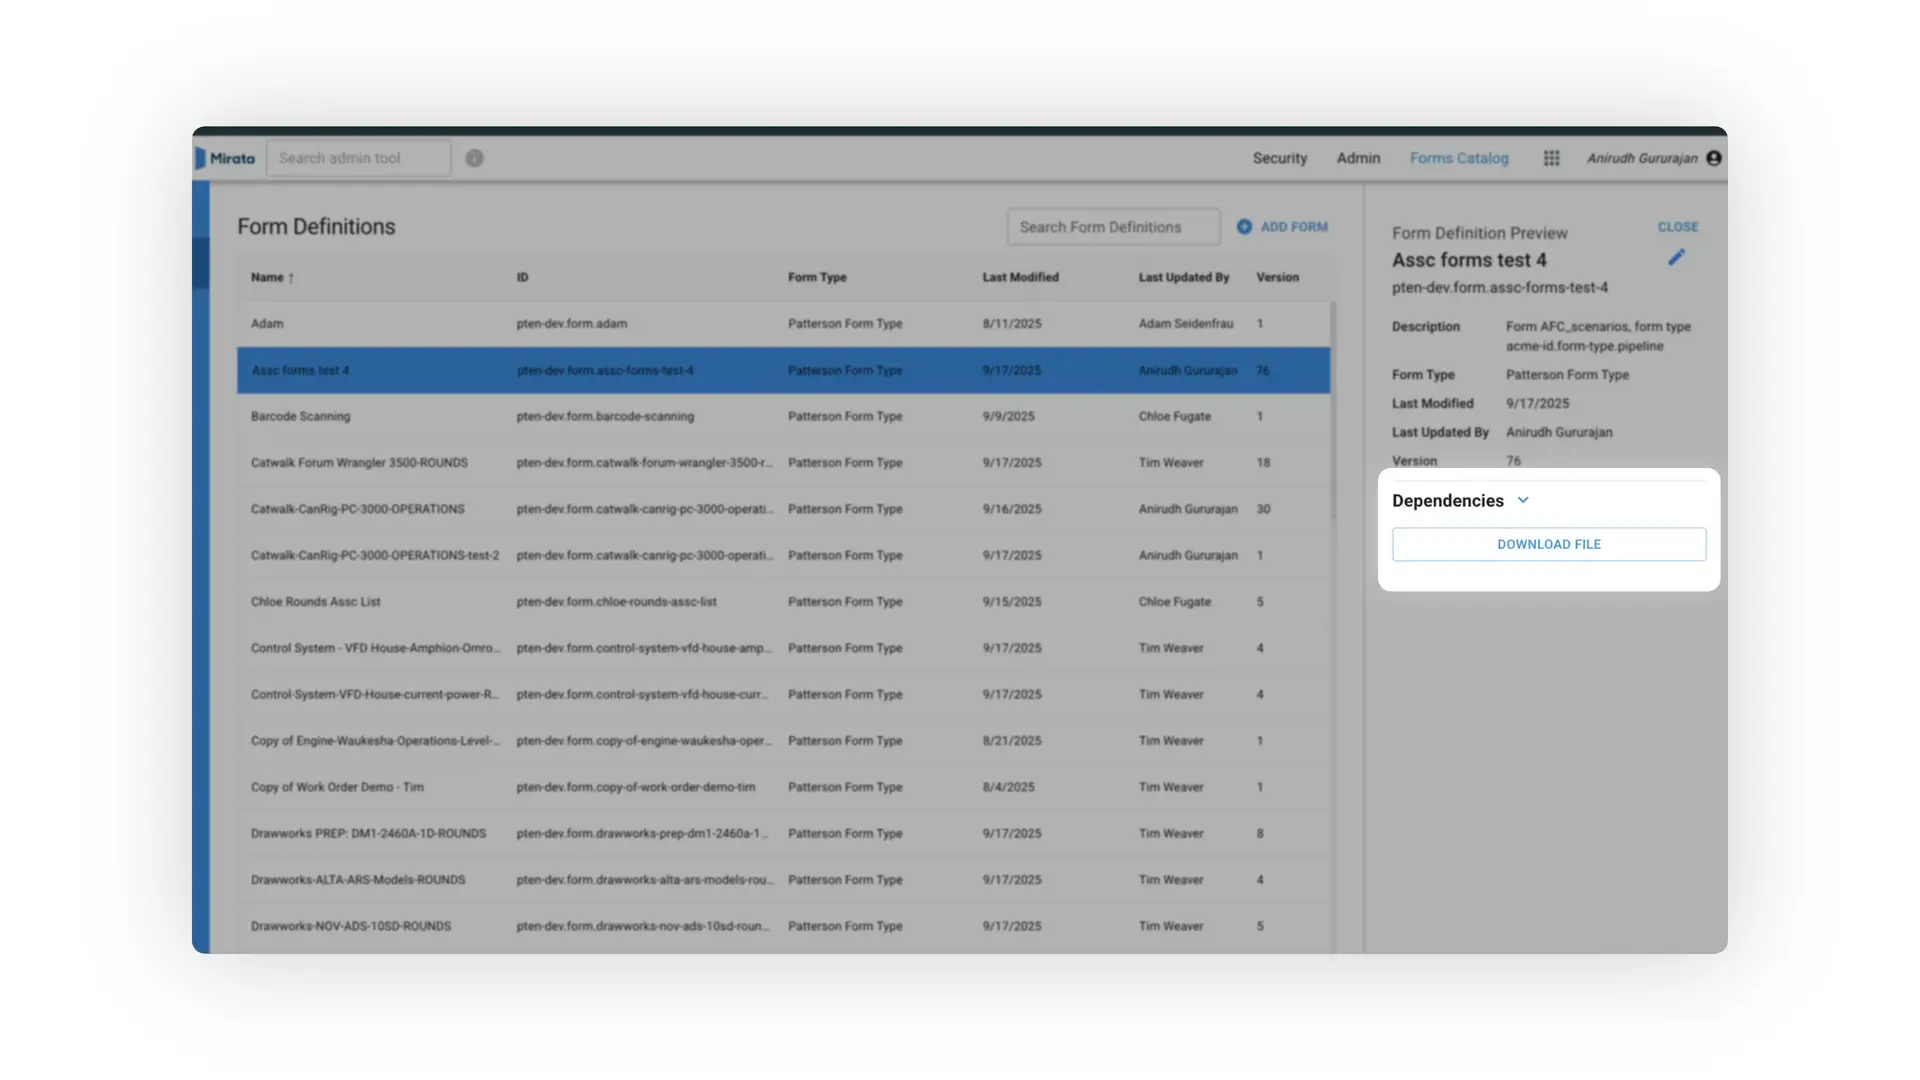1920x1080 pixels.
Task: Collapse the Dependencies section chevron
Action: point(1523,499)
